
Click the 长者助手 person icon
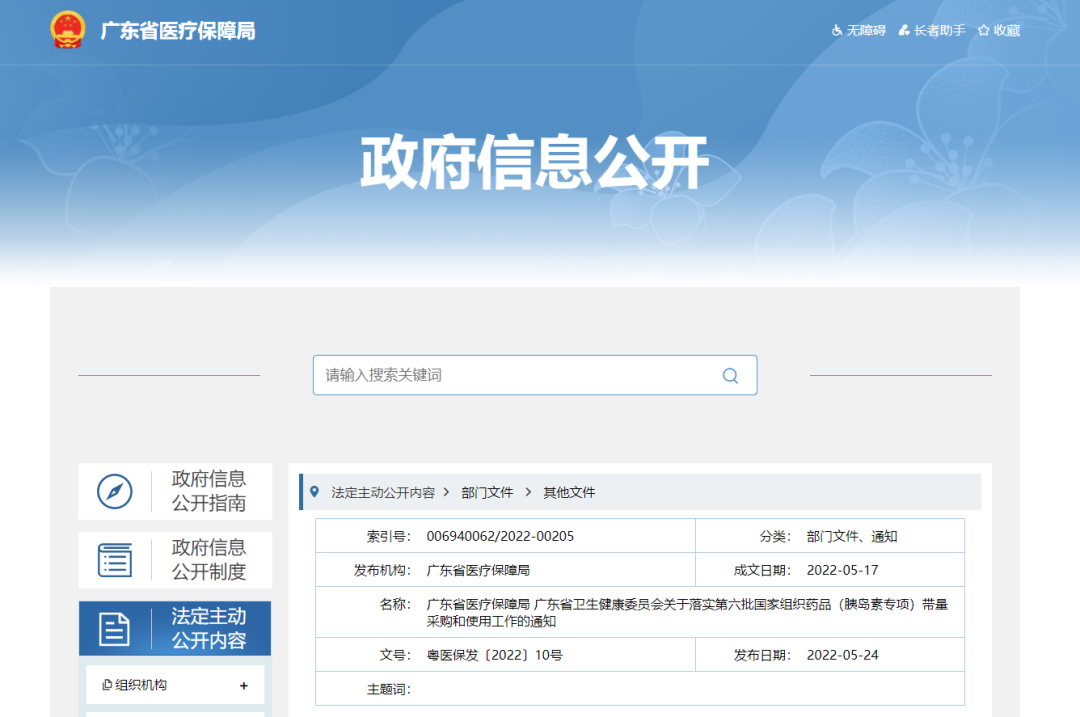[904, 30]
